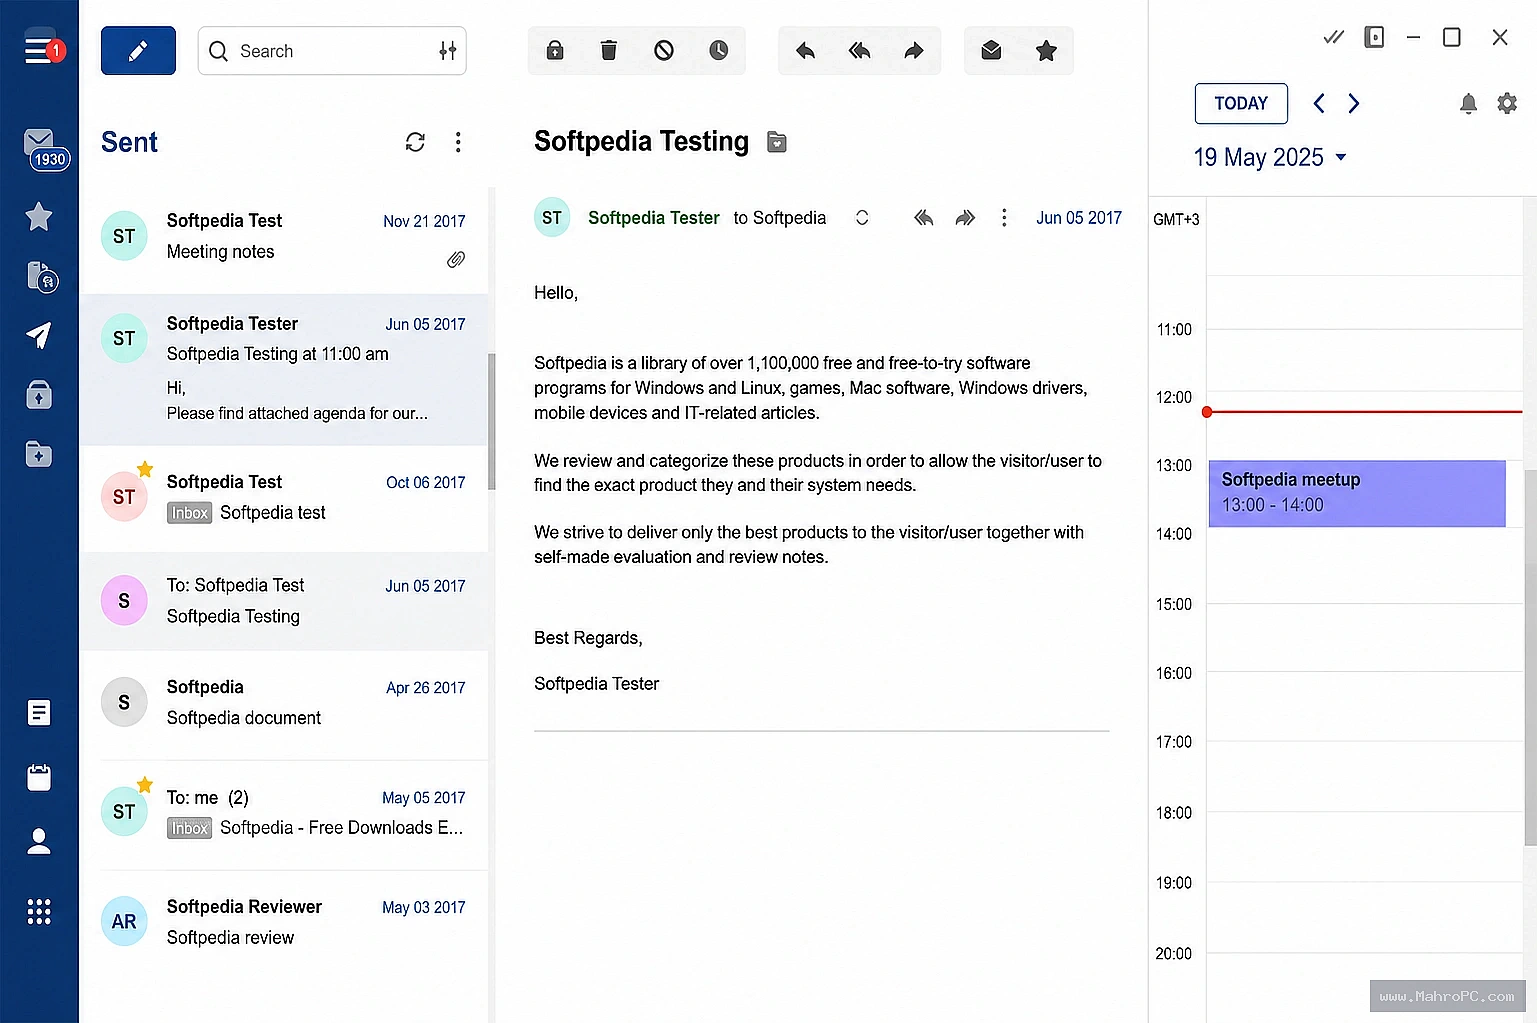Open calendar notifications bell
Screen dimensions: 1537x1023
[1468, 103]
